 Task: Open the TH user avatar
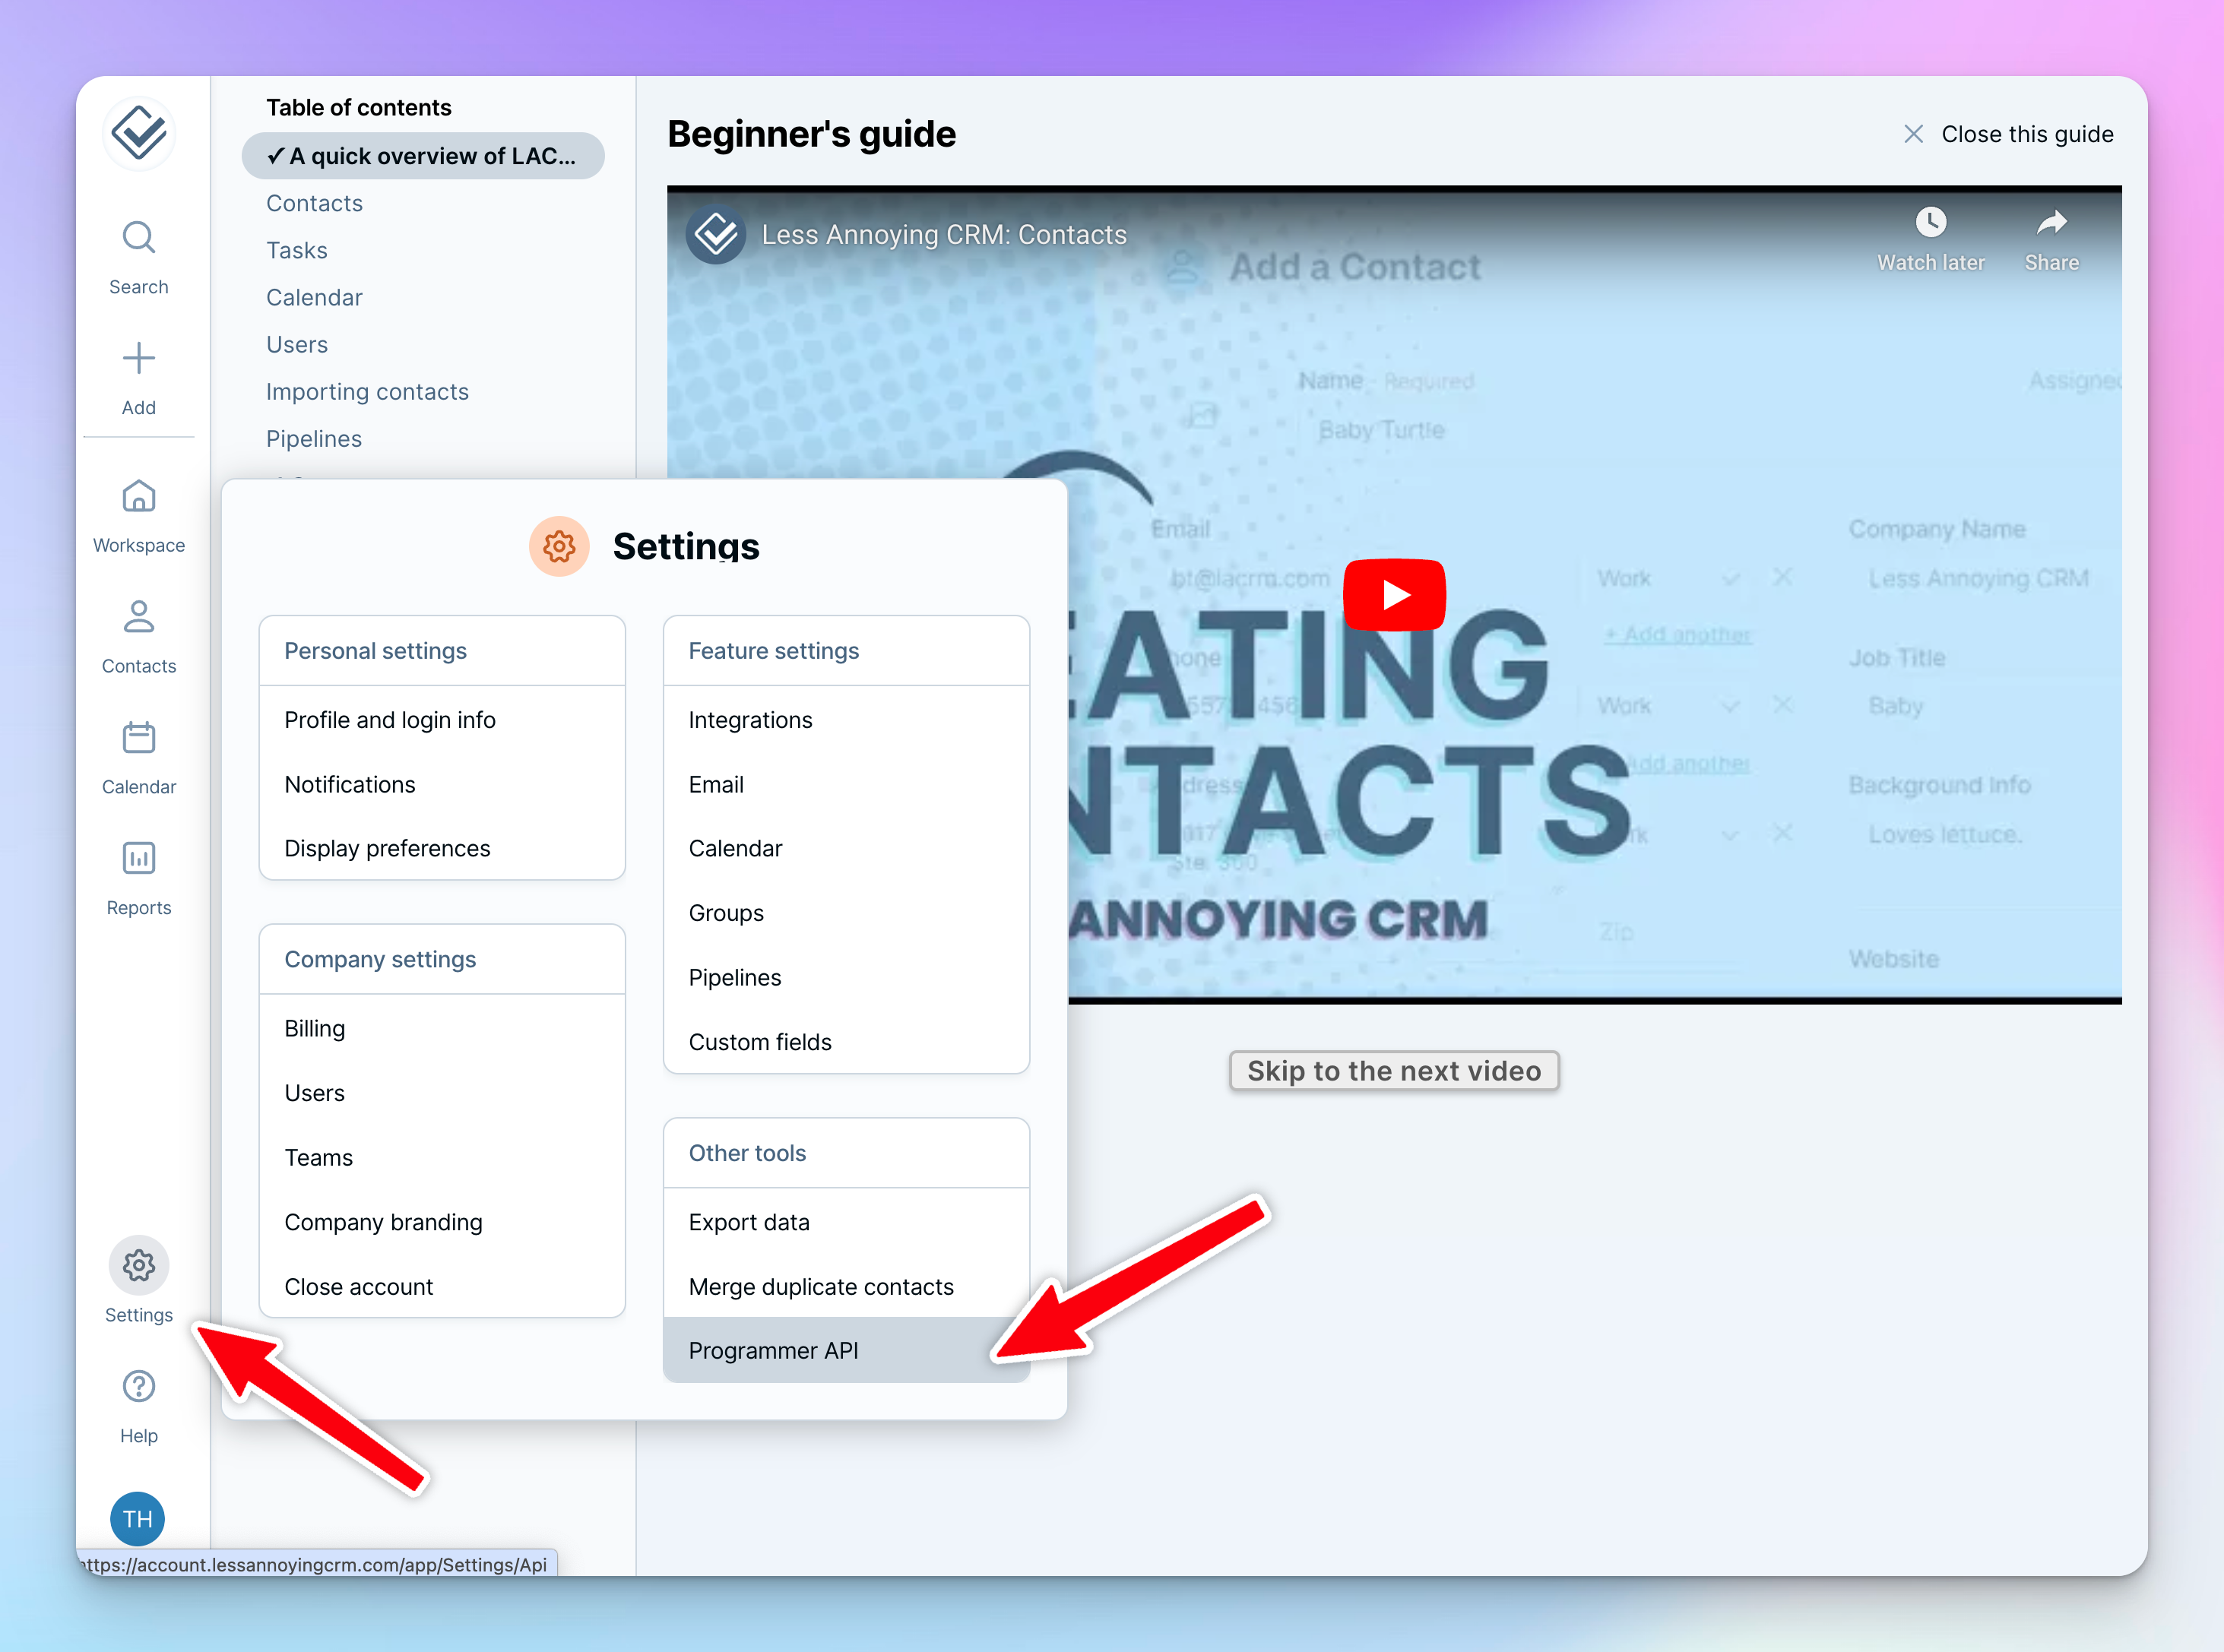point(138,1518)
